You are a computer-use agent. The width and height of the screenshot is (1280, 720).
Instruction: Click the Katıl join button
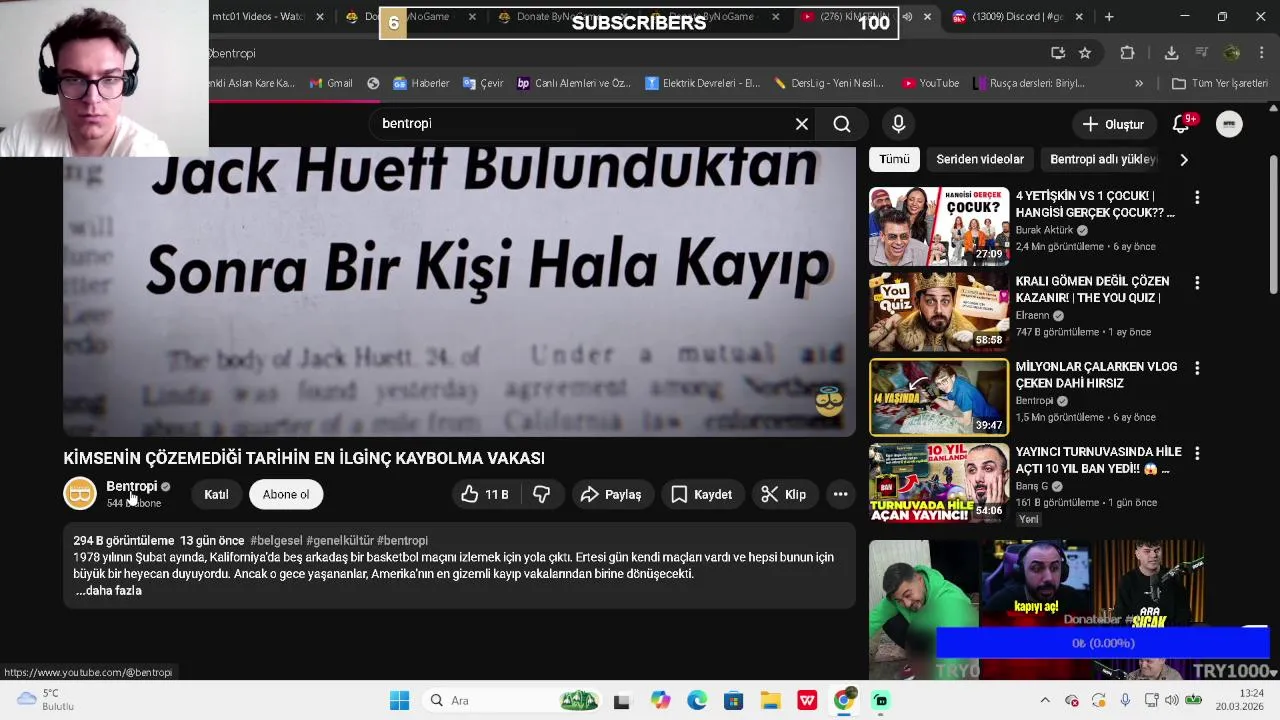pyautogui.click(x=216, y=494)
